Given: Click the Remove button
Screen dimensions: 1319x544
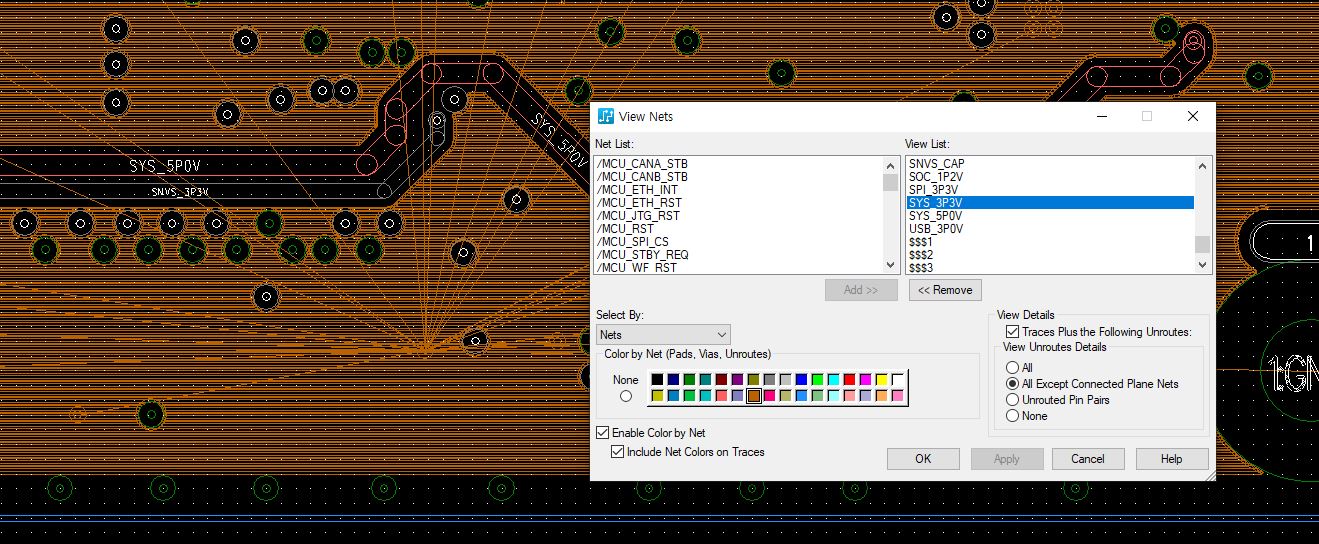Looking at the screenshot, I should pos(945,290).
